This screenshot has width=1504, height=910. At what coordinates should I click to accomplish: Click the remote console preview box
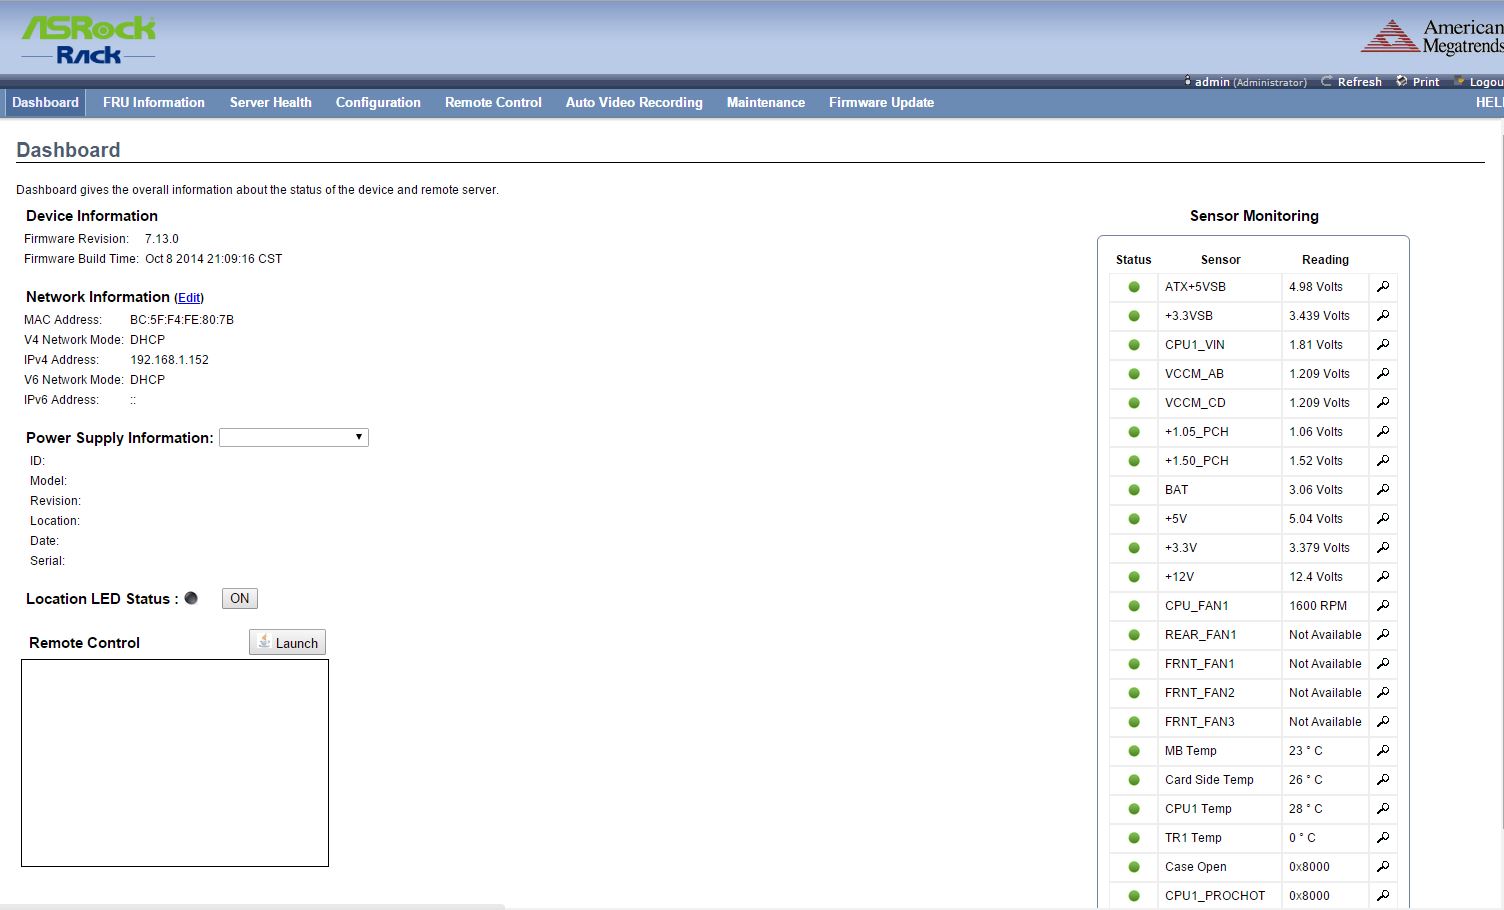[x=175, y=763]
